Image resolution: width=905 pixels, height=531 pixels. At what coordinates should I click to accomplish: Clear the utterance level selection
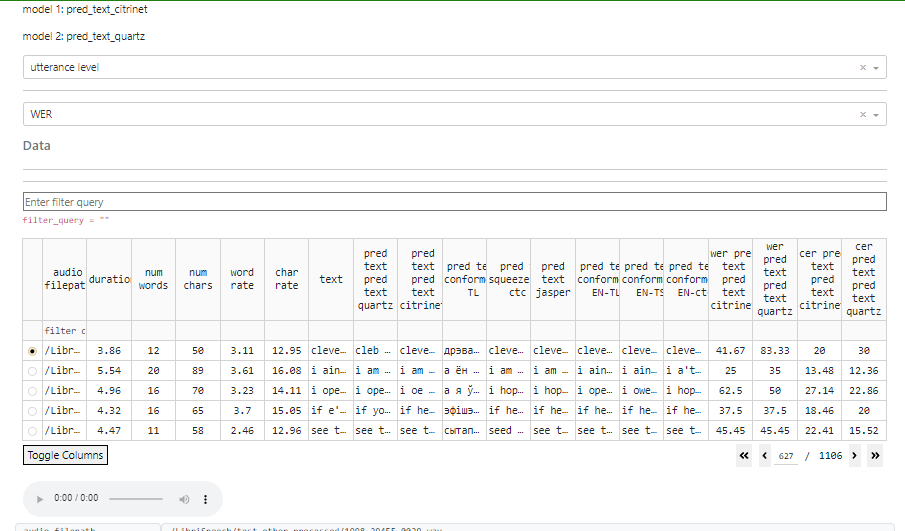[863, 68]
